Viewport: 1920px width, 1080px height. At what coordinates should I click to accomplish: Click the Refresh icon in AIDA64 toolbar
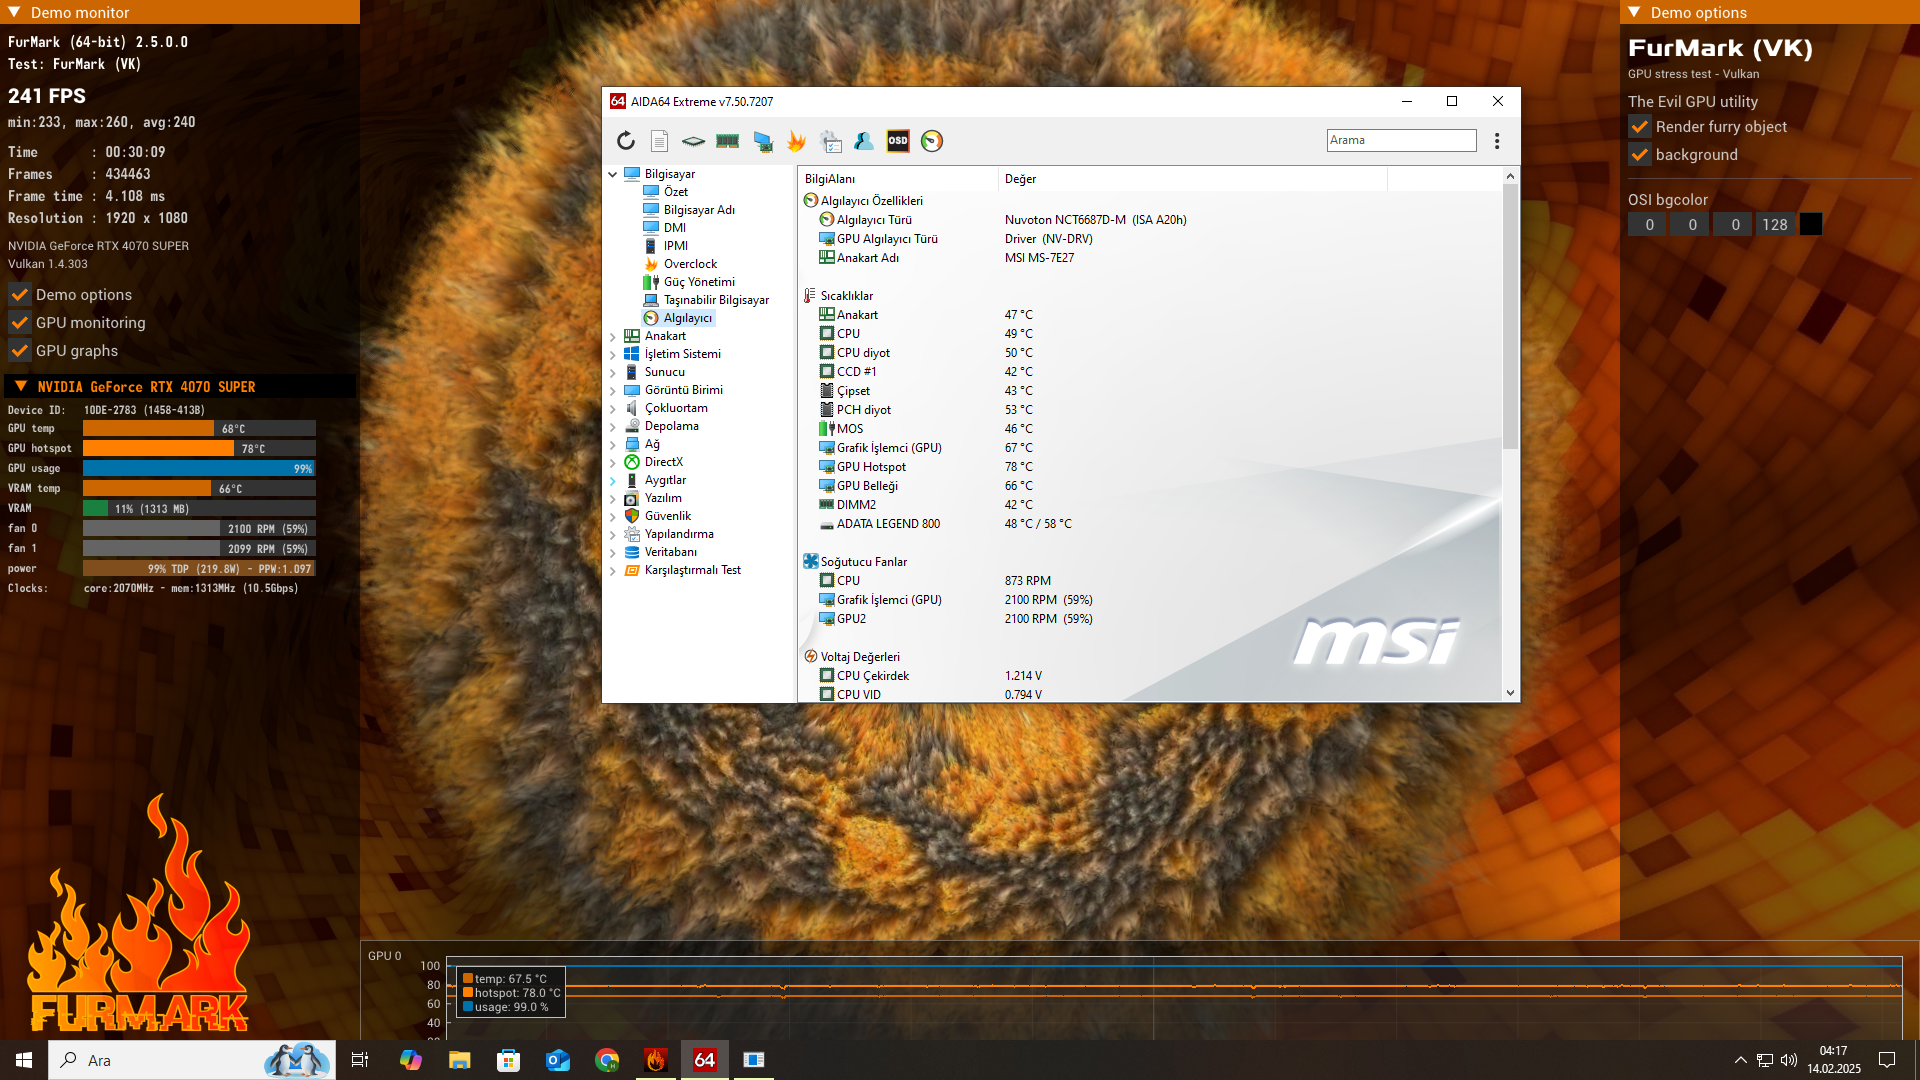tap(626, 141)
